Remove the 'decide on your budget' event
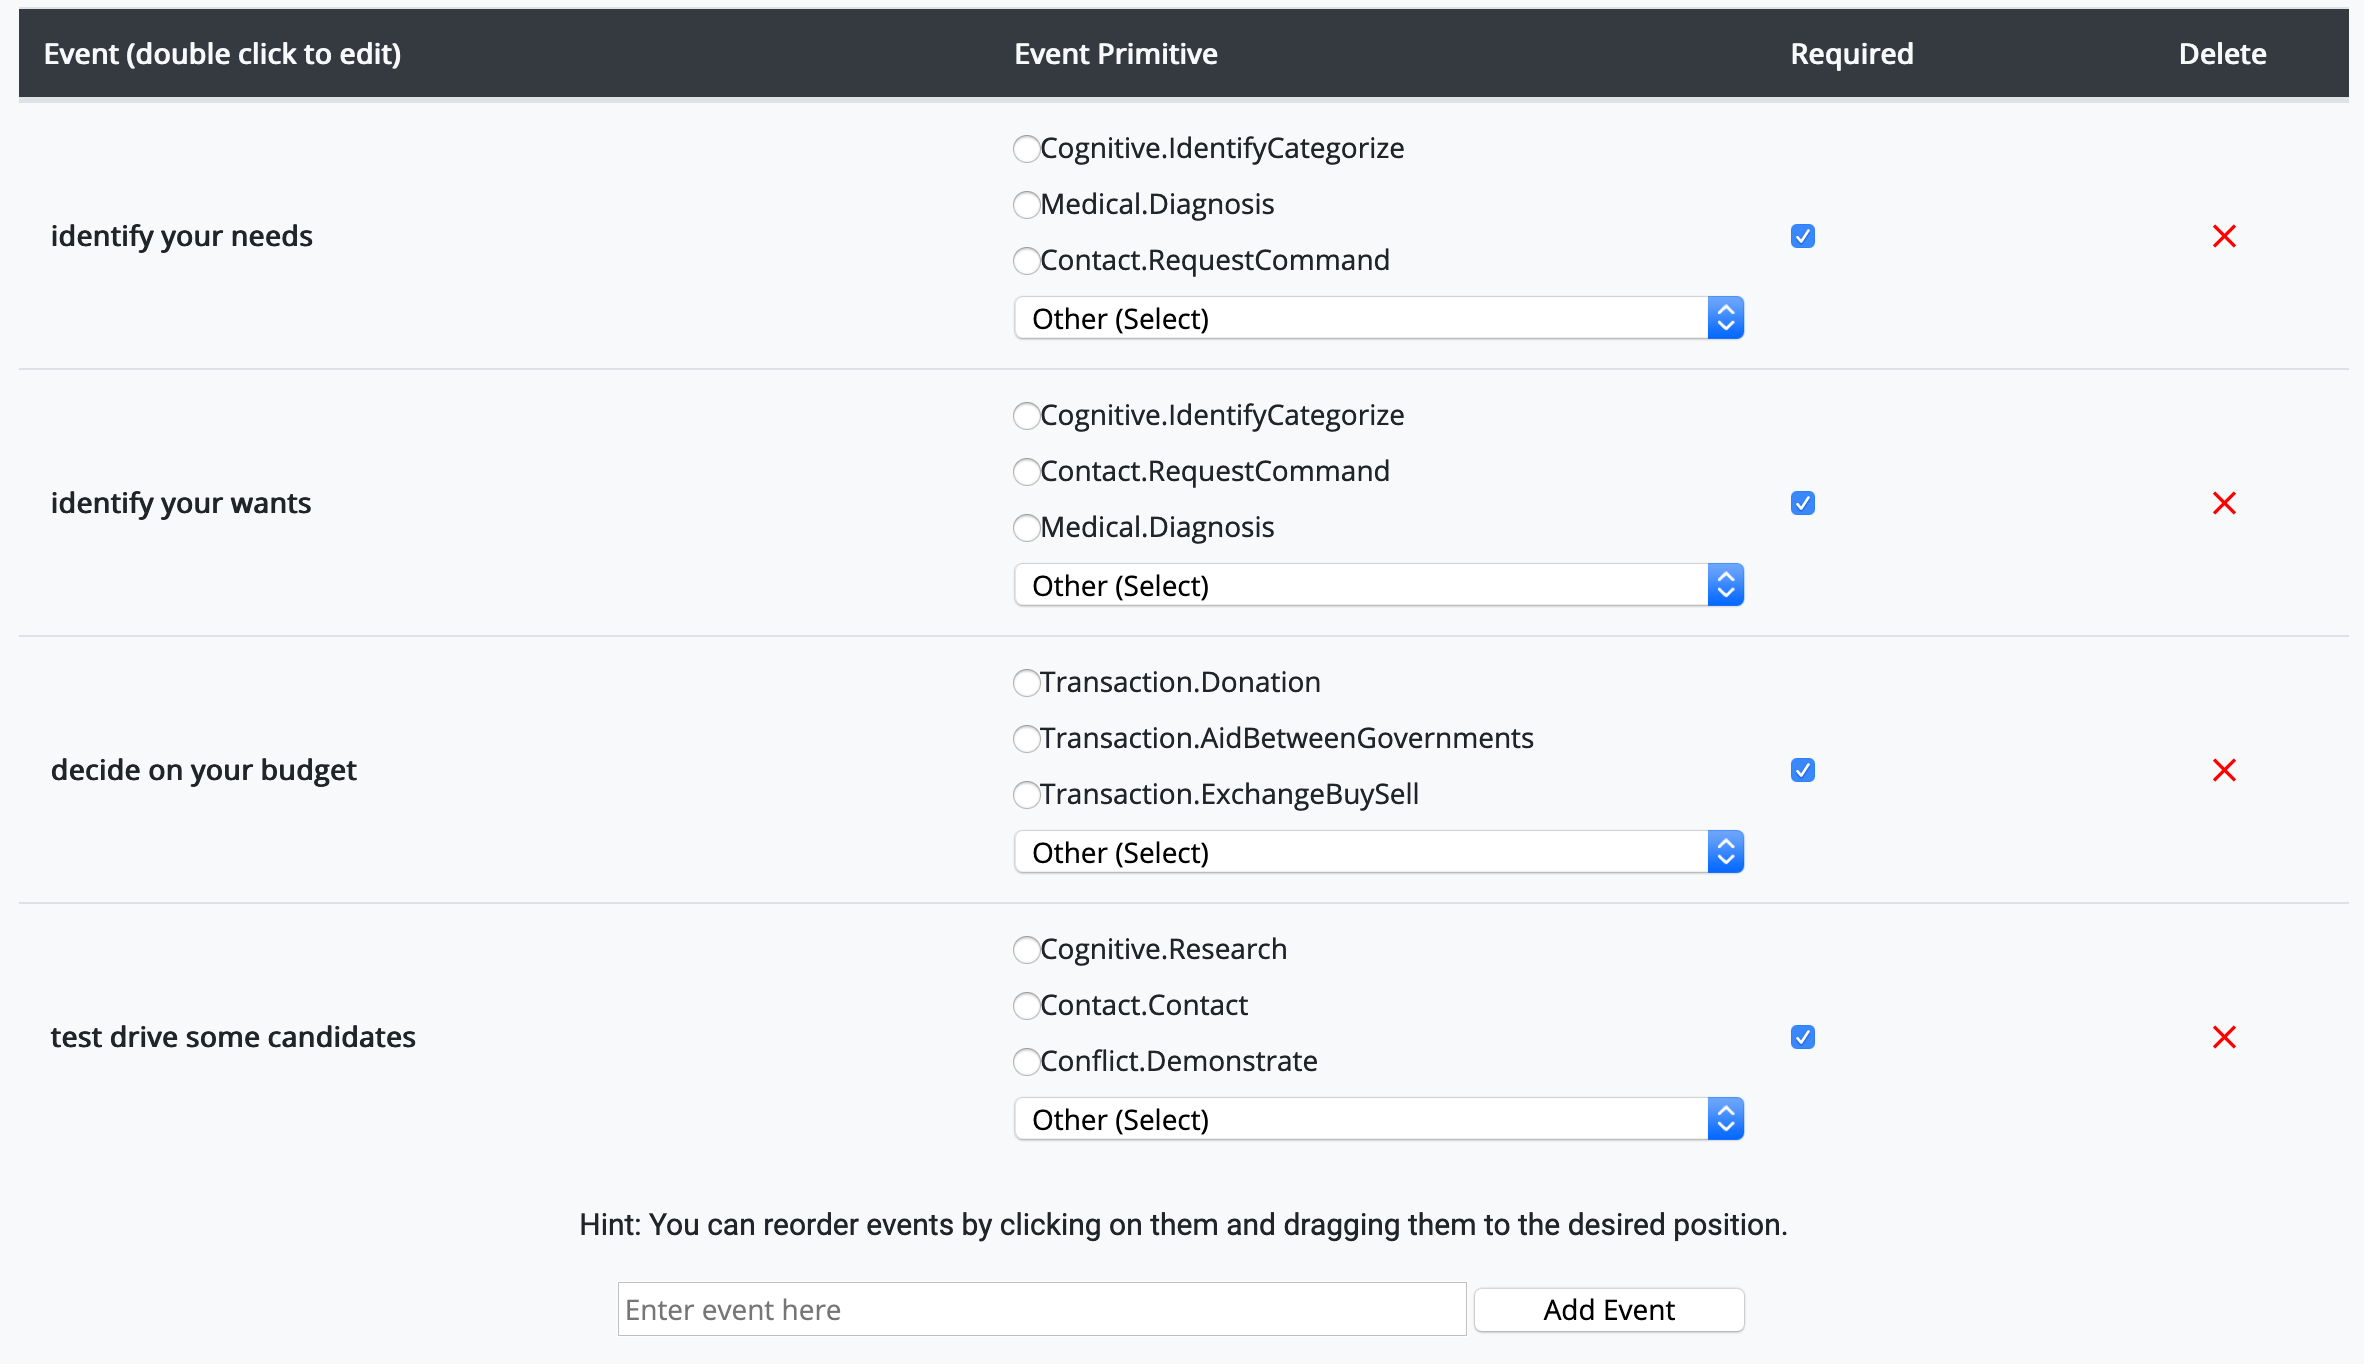This screenshot has height=1364, width=2364. click(x=2224, y=770)
